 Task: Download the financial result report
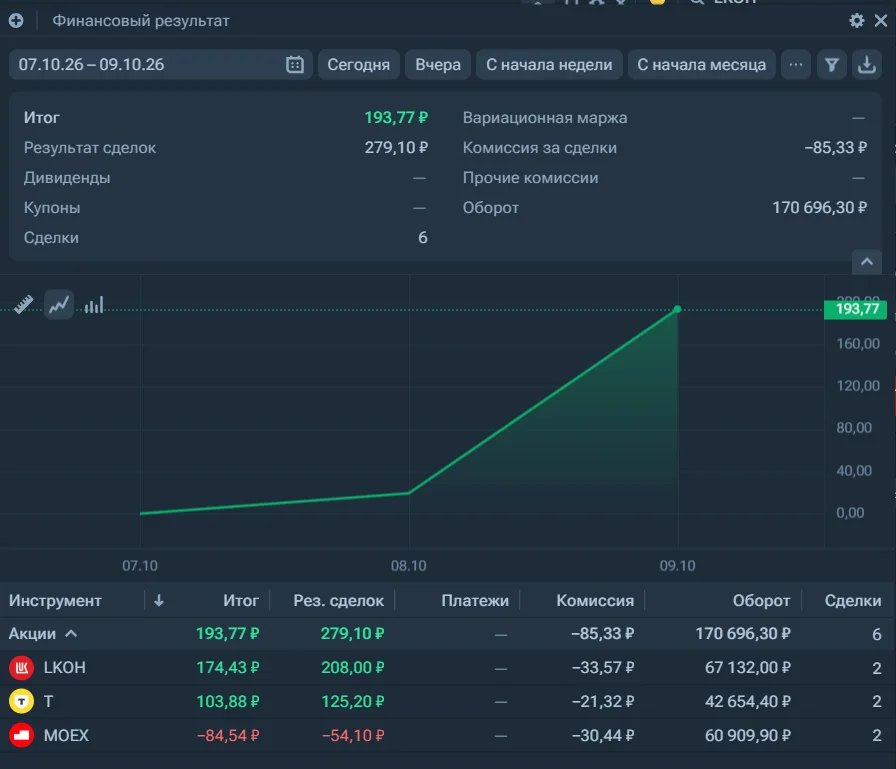click(x=867, y=65)
